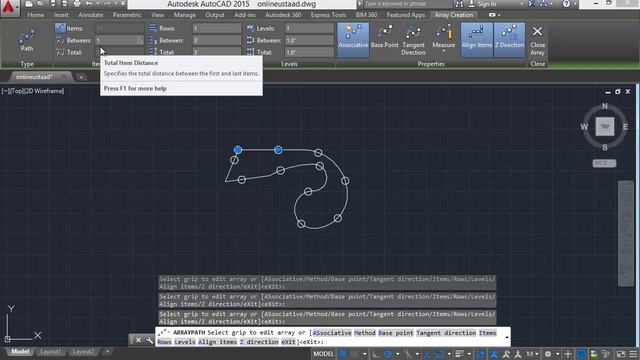This screenshot has width=640, height=360.
Task: Click the command line customize wrench icon
Action: click(150, 340)
